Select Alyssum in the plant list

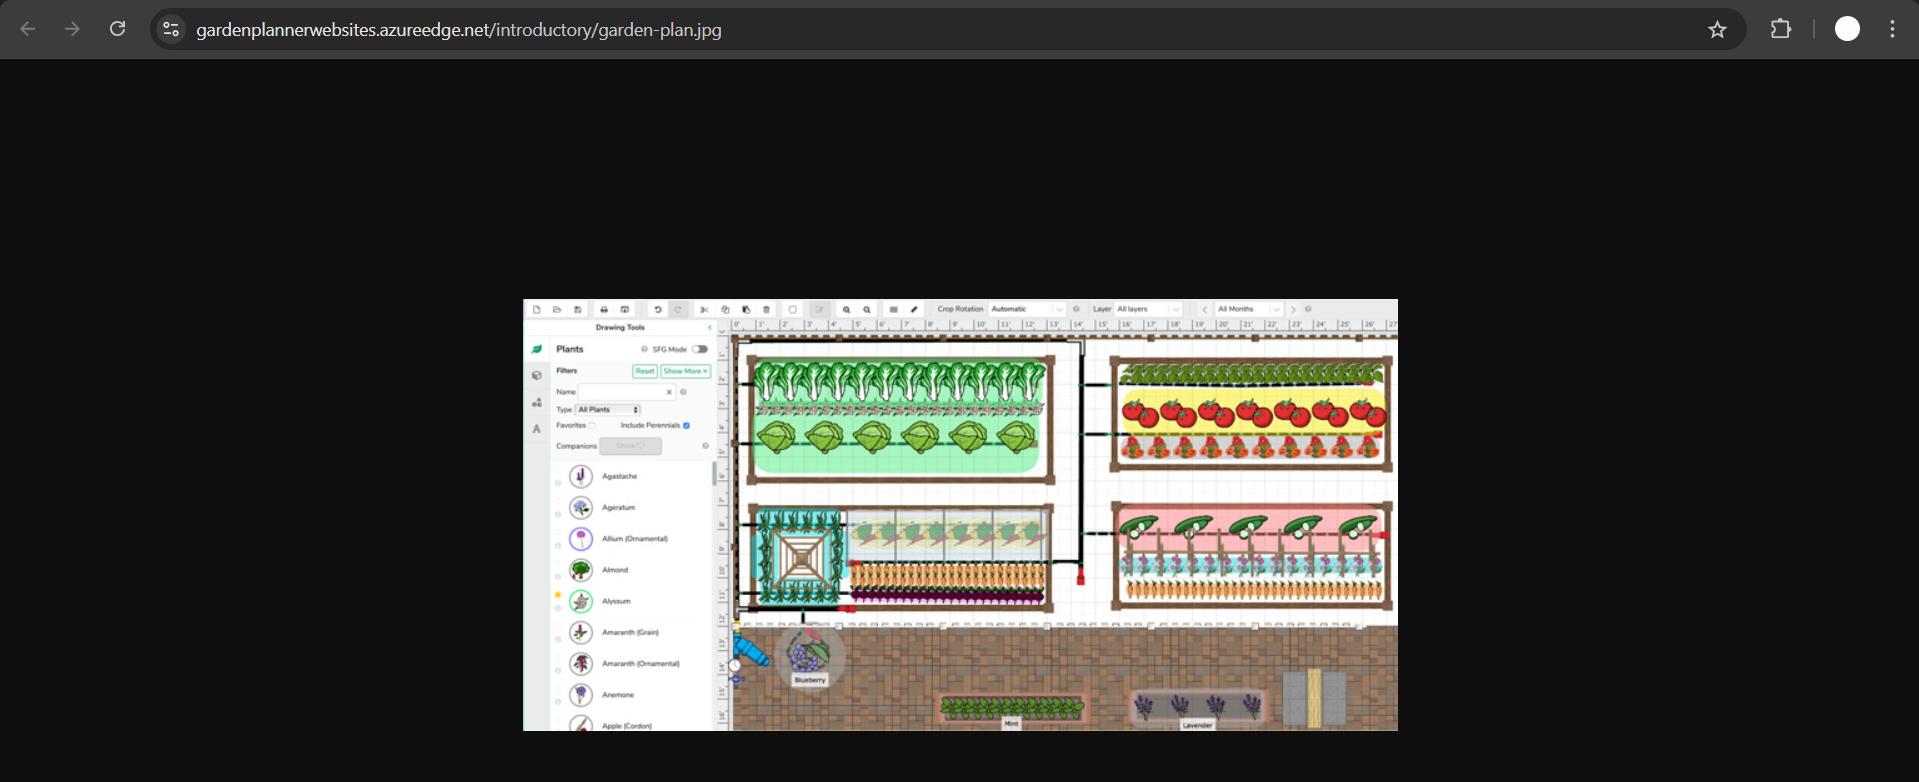pyautogui.click(x=615, y=601)
